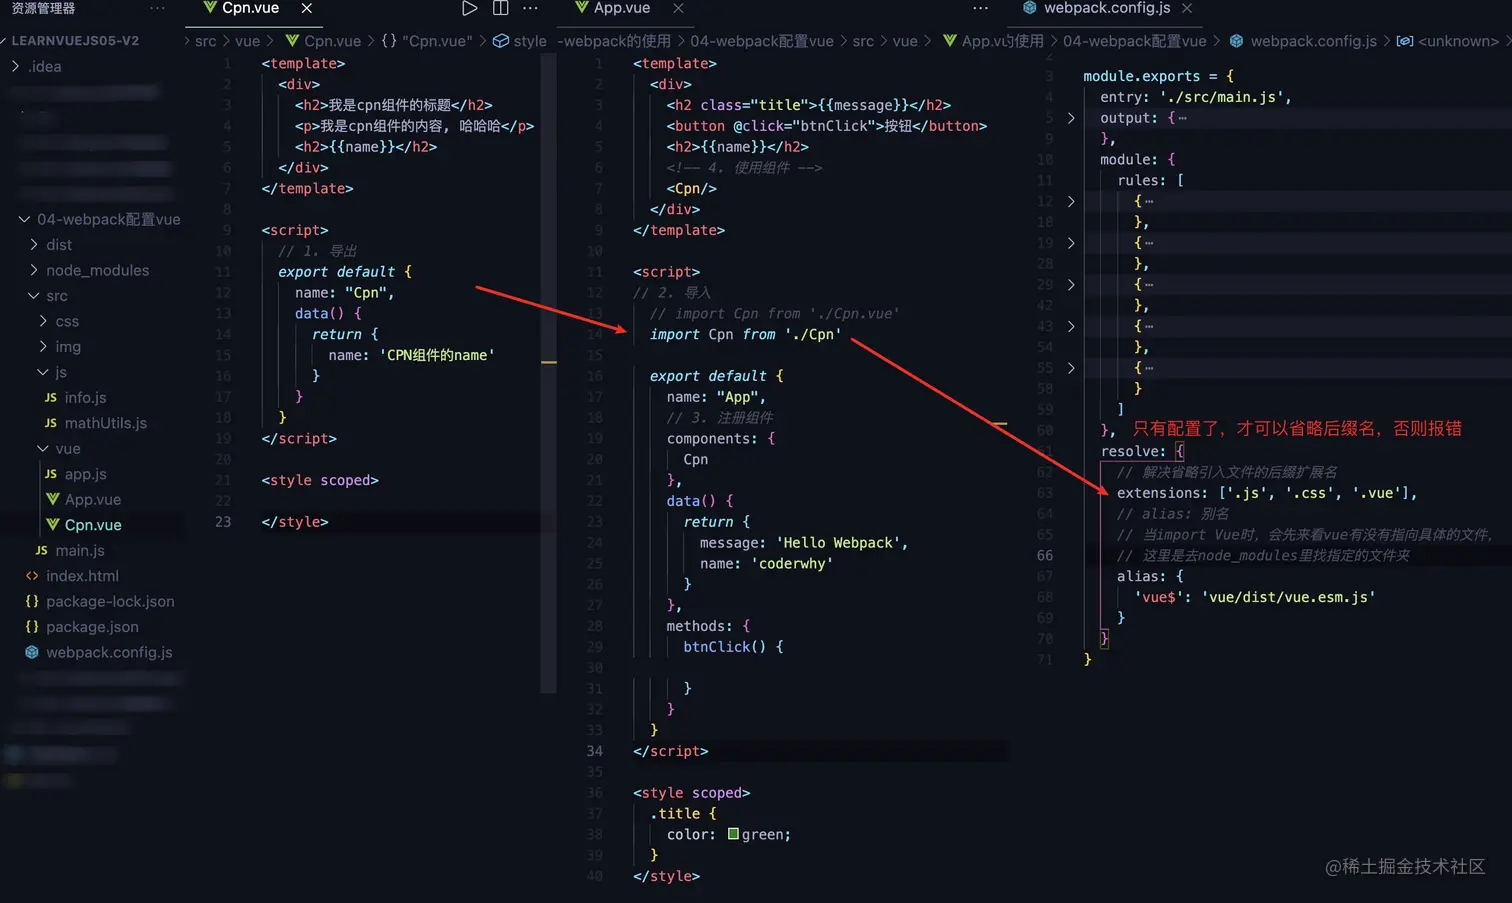
Task: Click the vue breadcrumb in Cpn.vue editor
Action: click(x=247, y=41)
